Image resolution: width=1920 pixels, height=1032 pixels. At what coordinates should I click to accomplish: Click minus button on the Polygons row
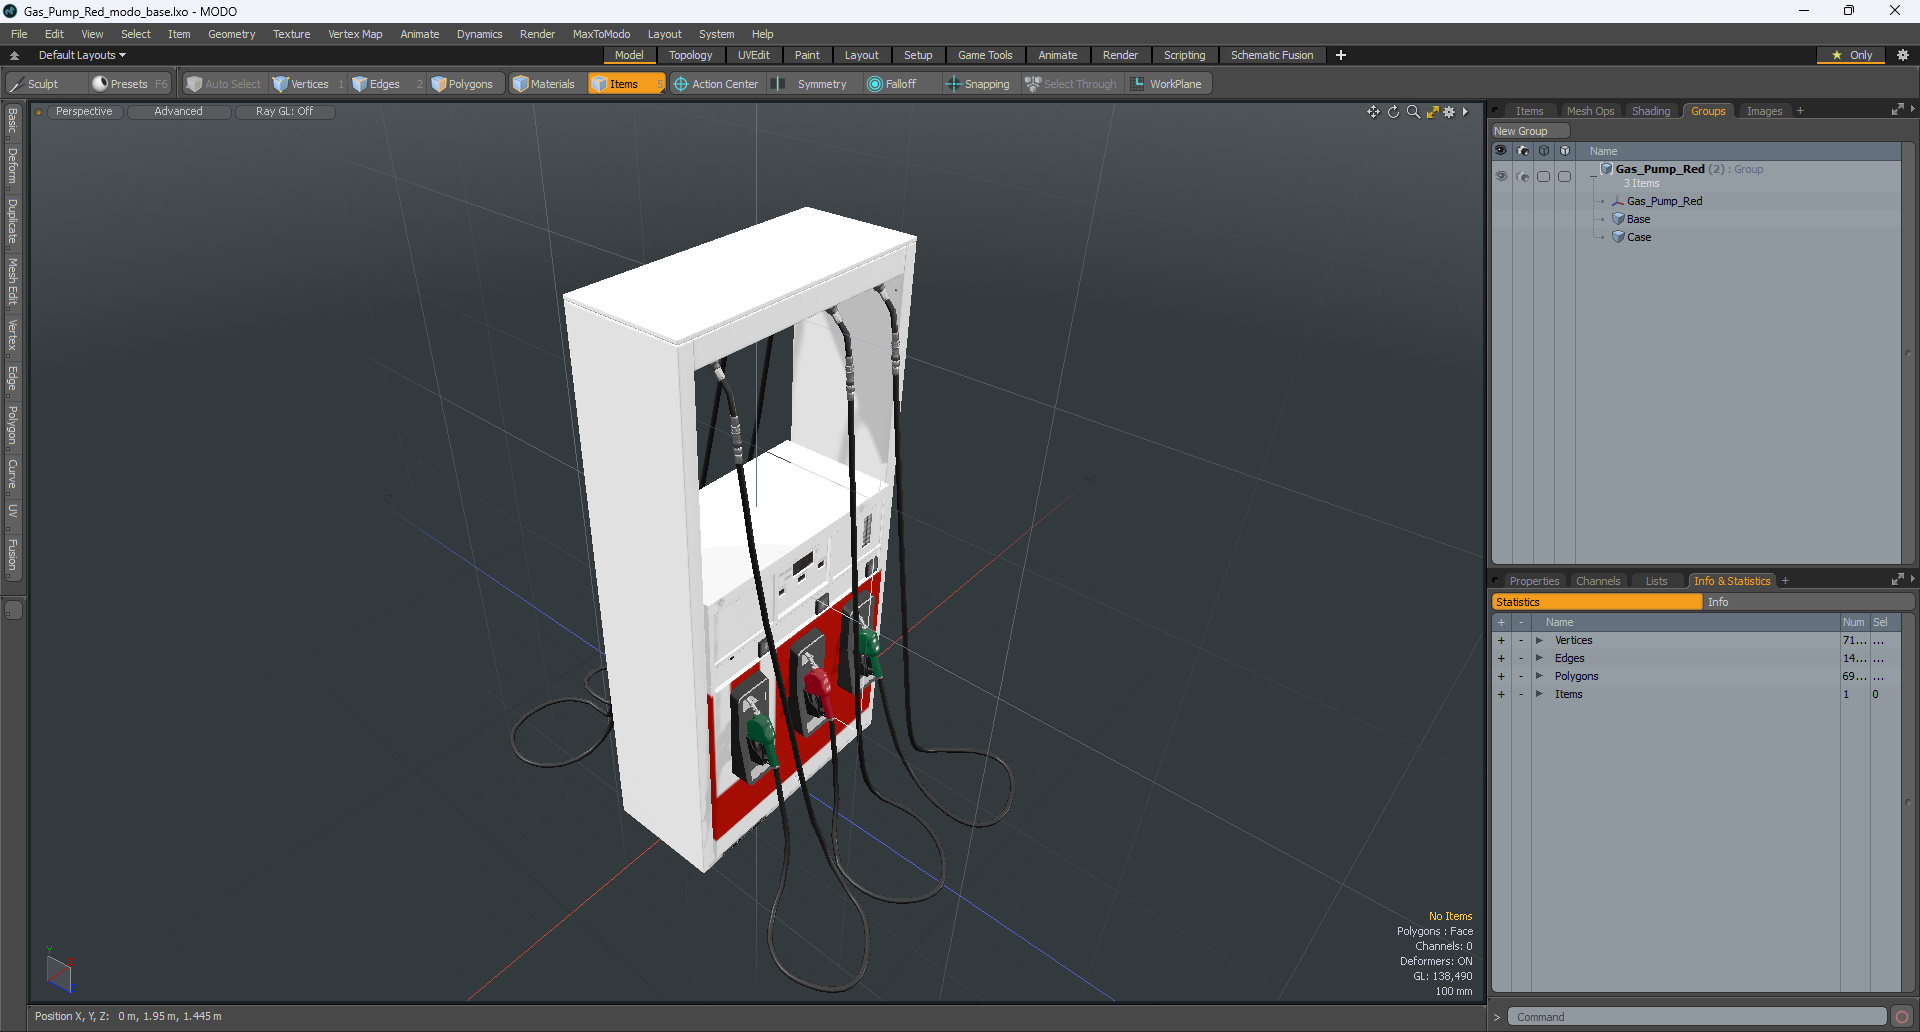click(x=1521, y=676)
